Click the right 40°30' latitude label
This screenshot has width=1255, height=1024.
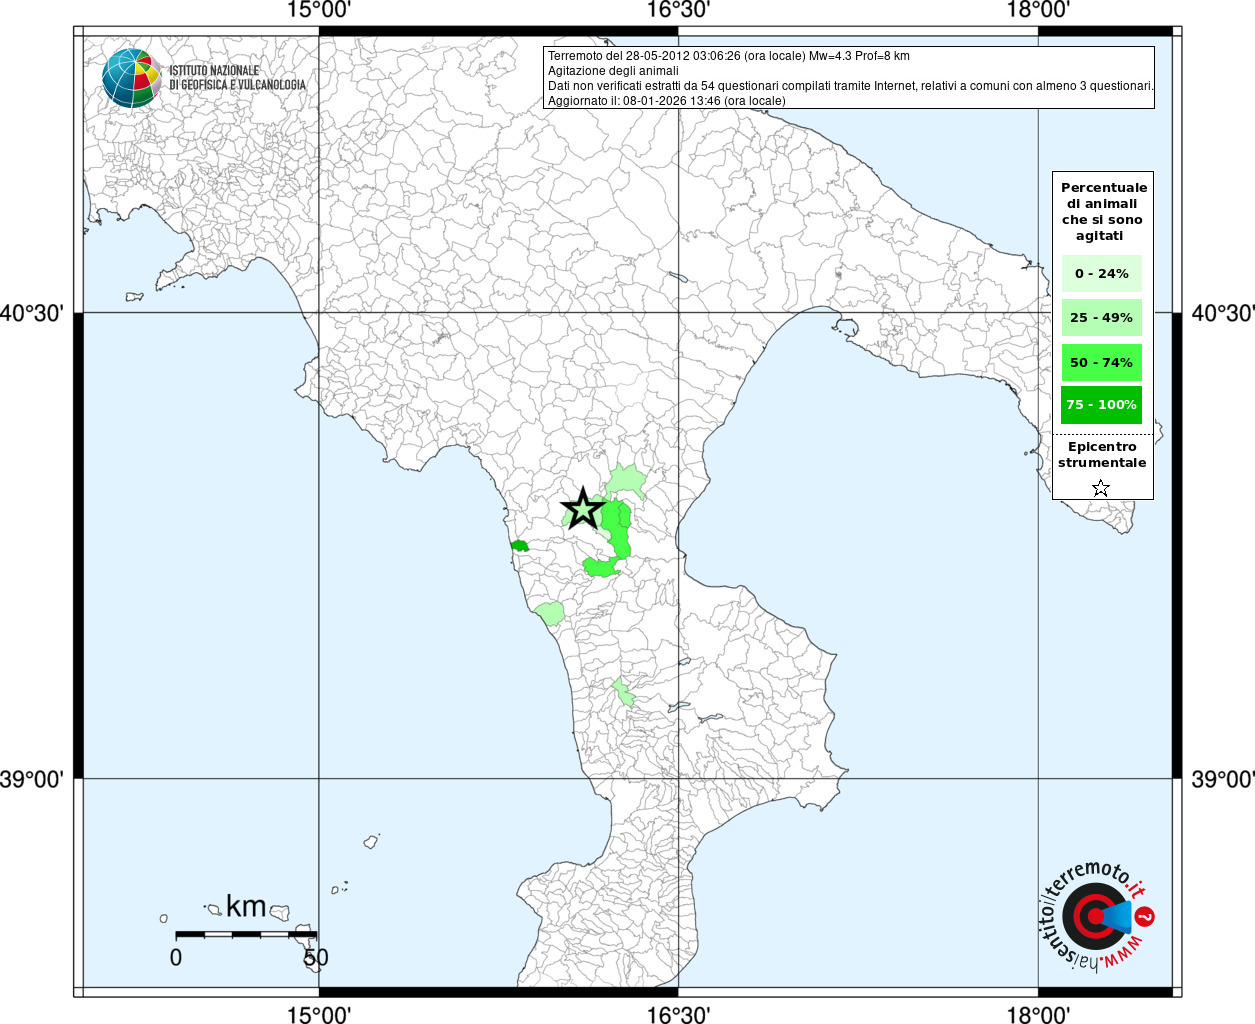[1222, 313]
